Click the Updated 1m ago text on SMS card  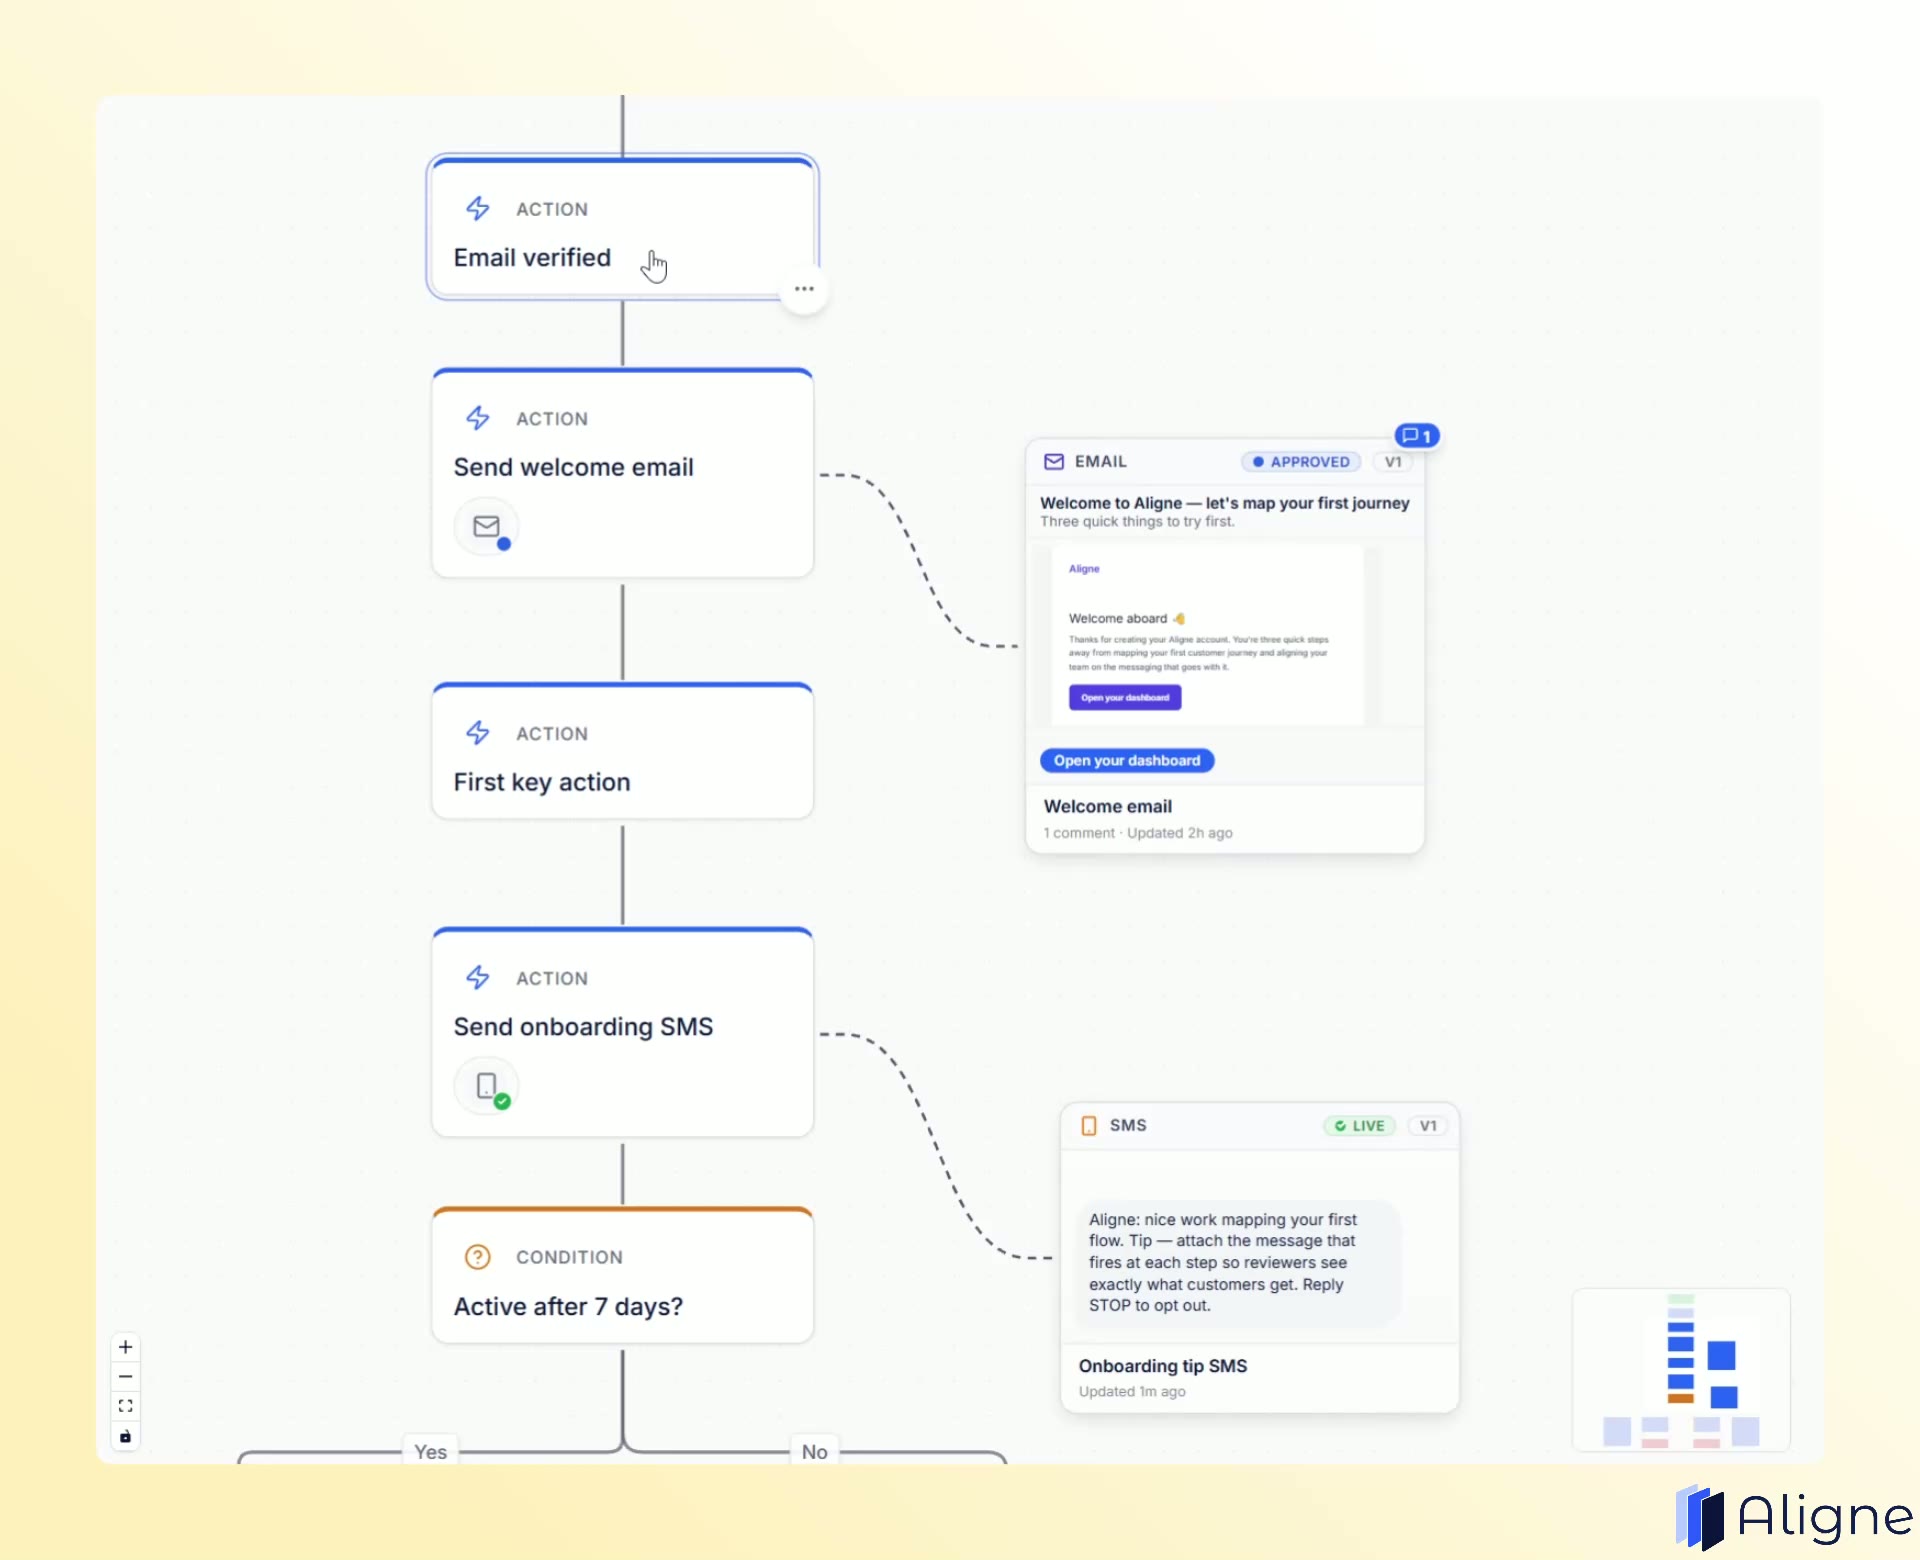pyautogui.click(x=1132, y=1392)
